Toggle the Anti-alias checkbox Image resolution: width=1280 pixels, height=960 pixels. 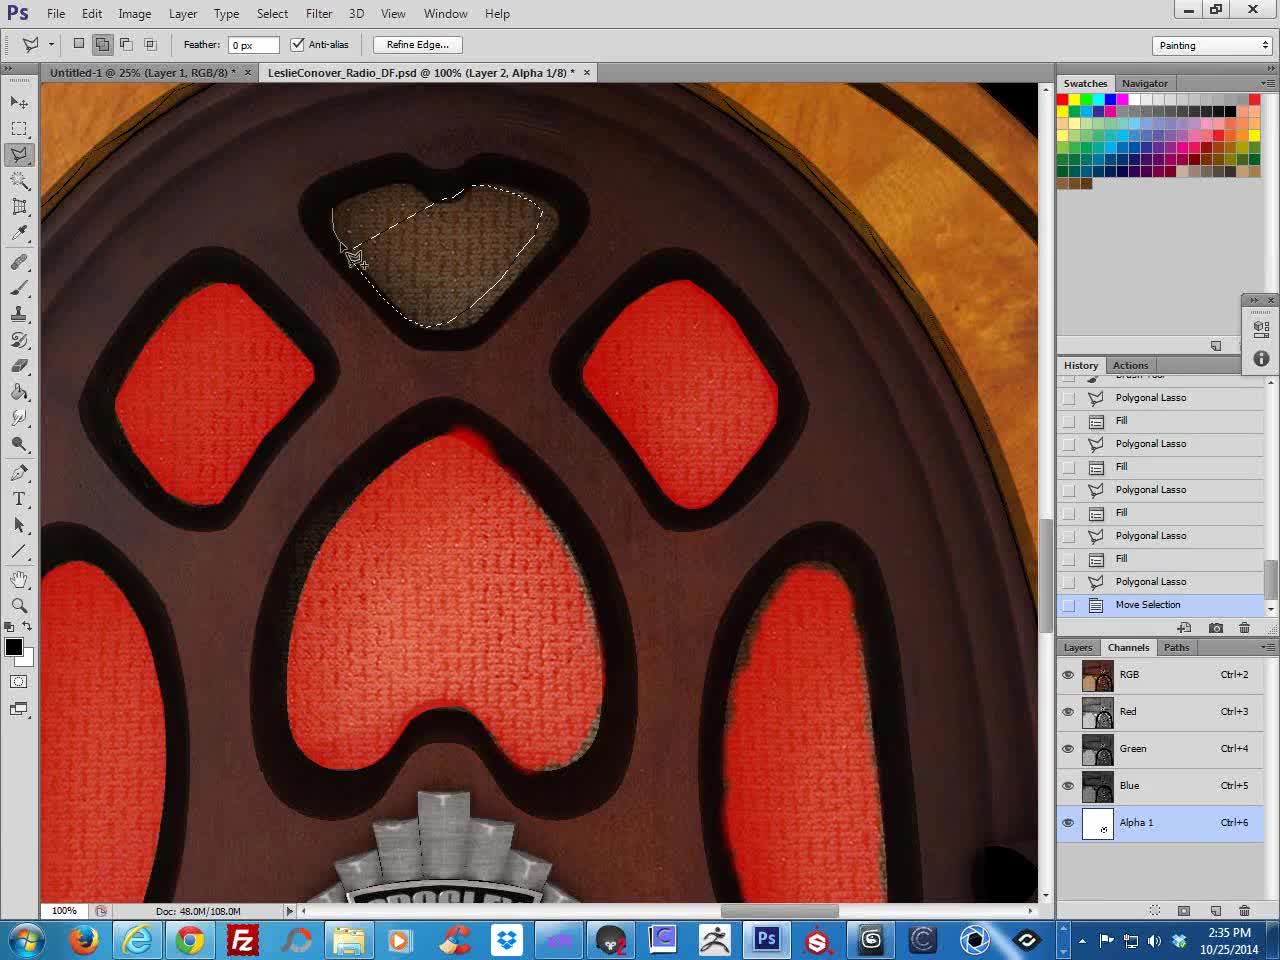(297, 44)
